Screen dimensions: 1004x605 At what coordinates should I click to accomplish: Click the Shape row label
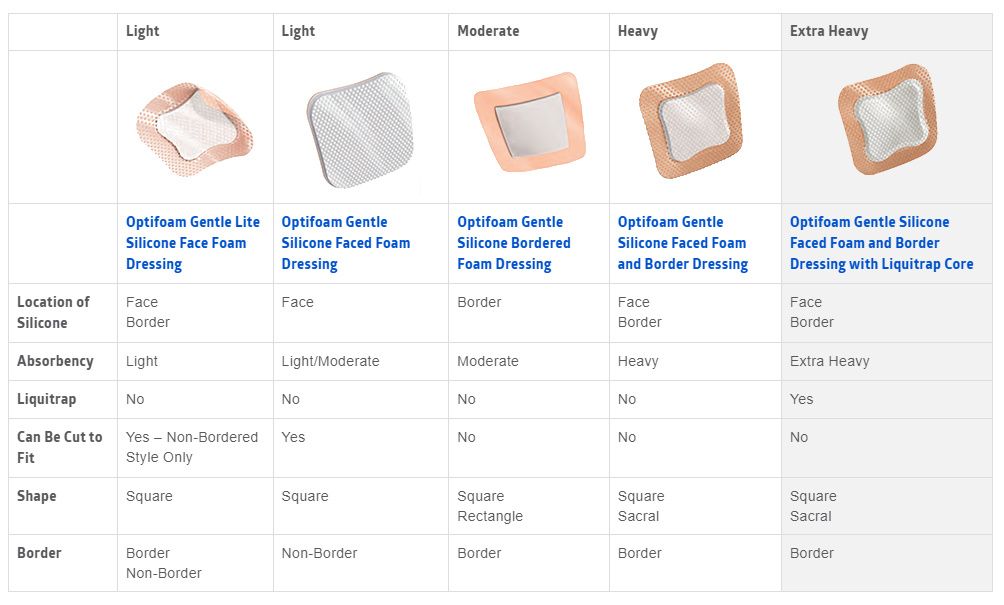coord(36,496)
